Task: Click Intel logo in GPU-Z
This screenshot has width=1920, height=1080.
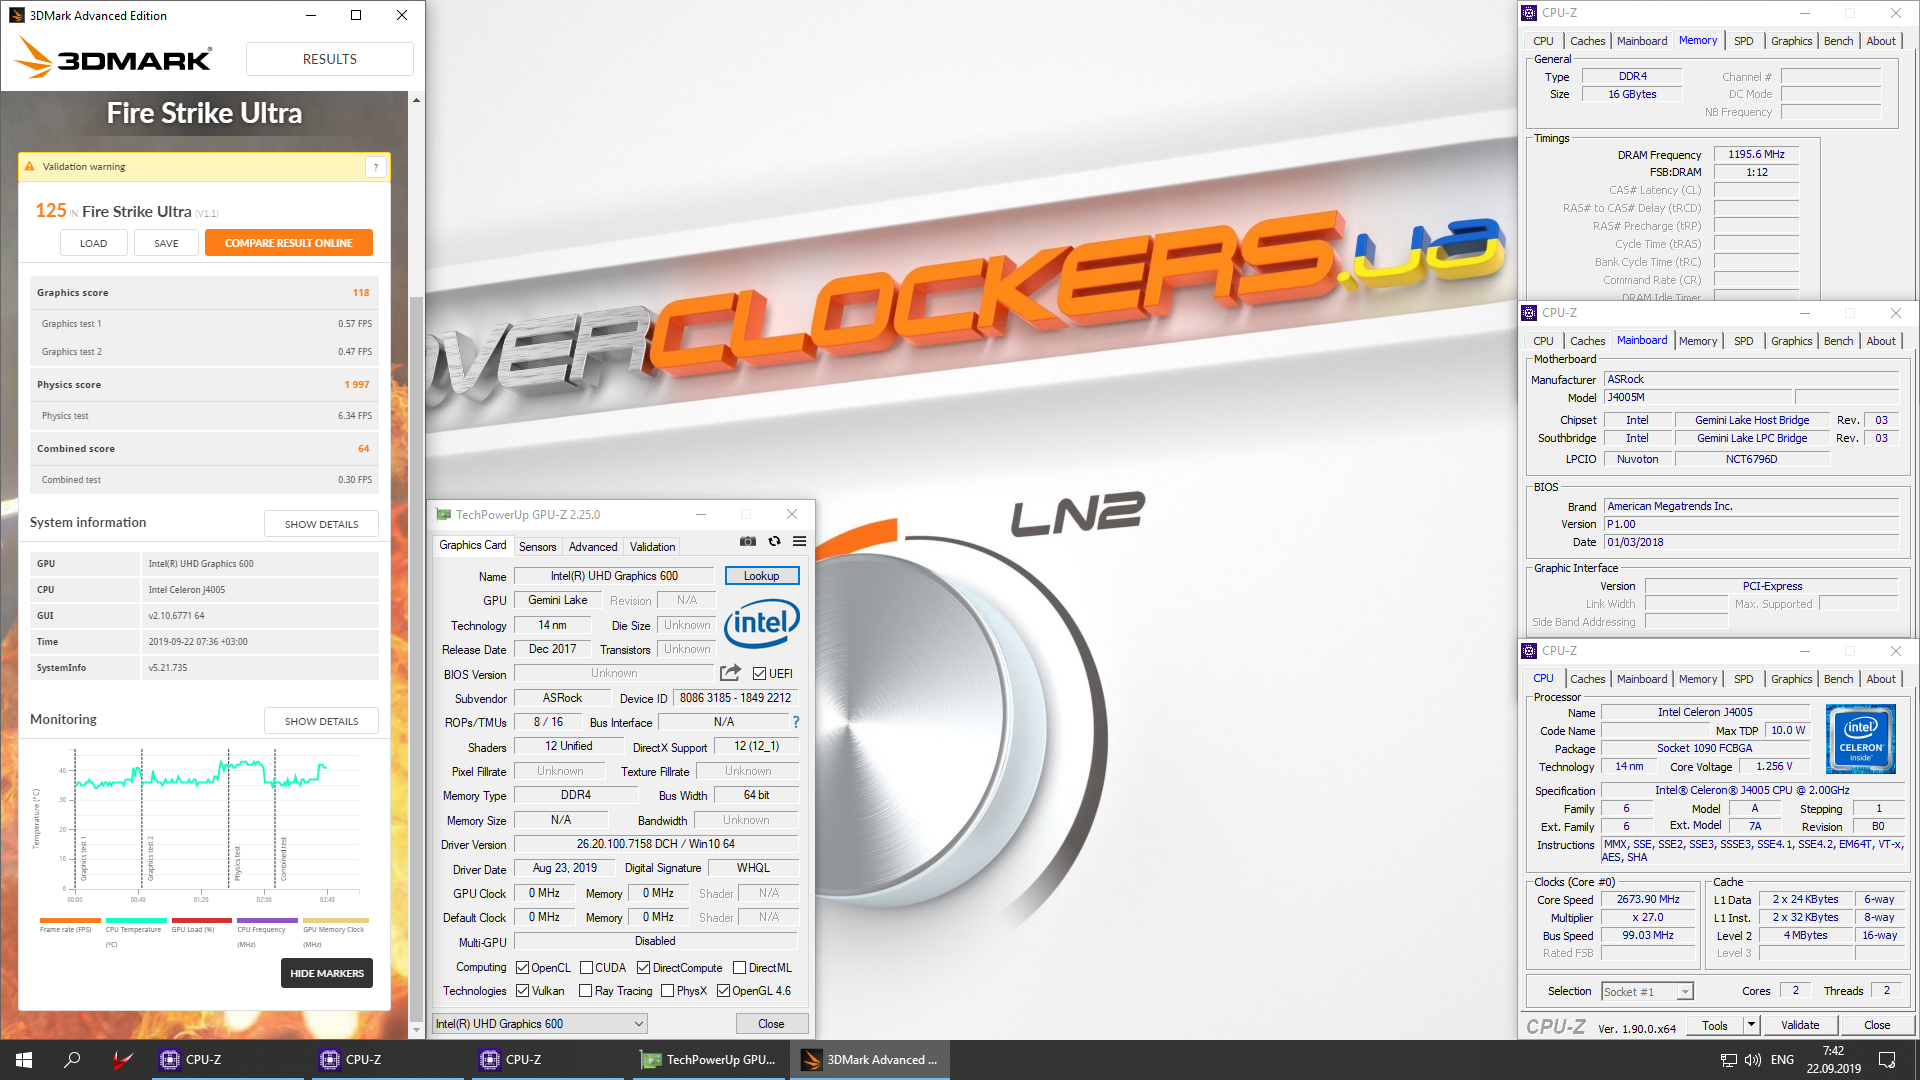Action: pyautogui.click(x=761, y=624)
